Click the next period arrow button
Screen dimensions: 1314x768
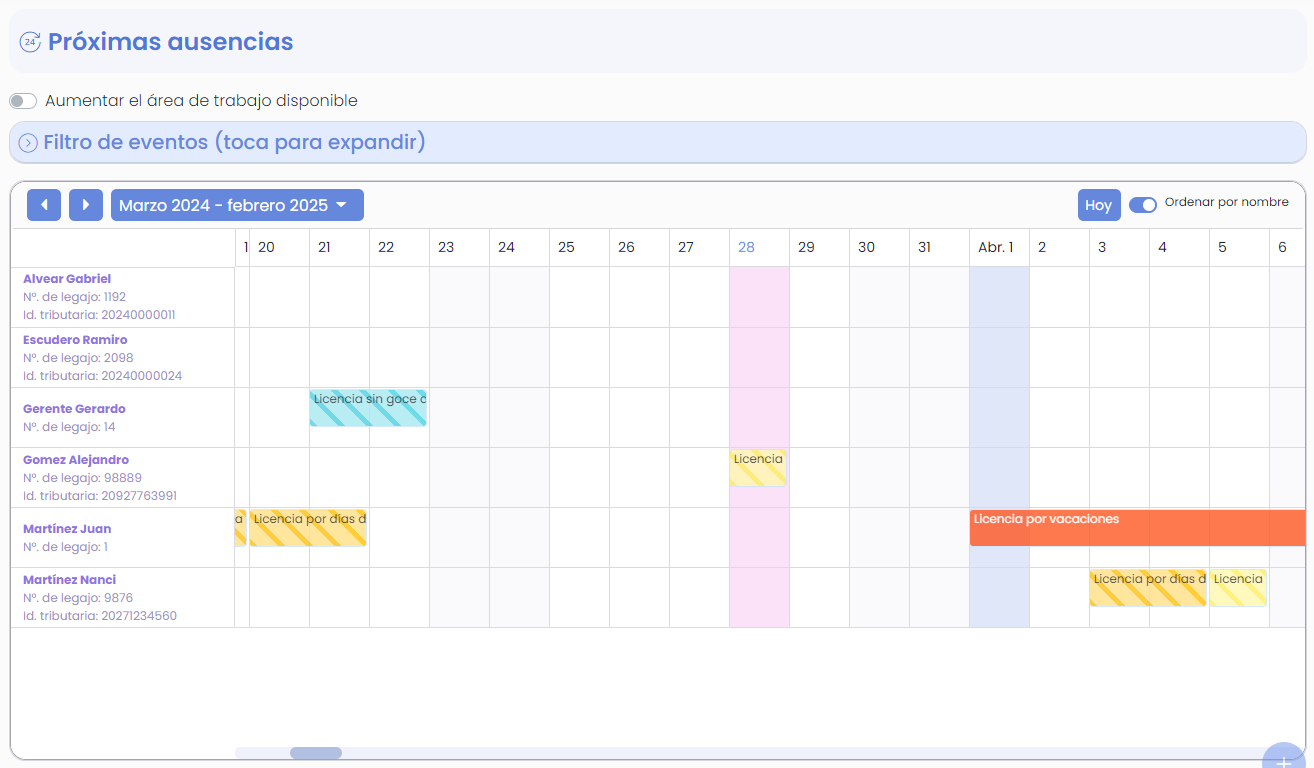[x=86, y=205]
